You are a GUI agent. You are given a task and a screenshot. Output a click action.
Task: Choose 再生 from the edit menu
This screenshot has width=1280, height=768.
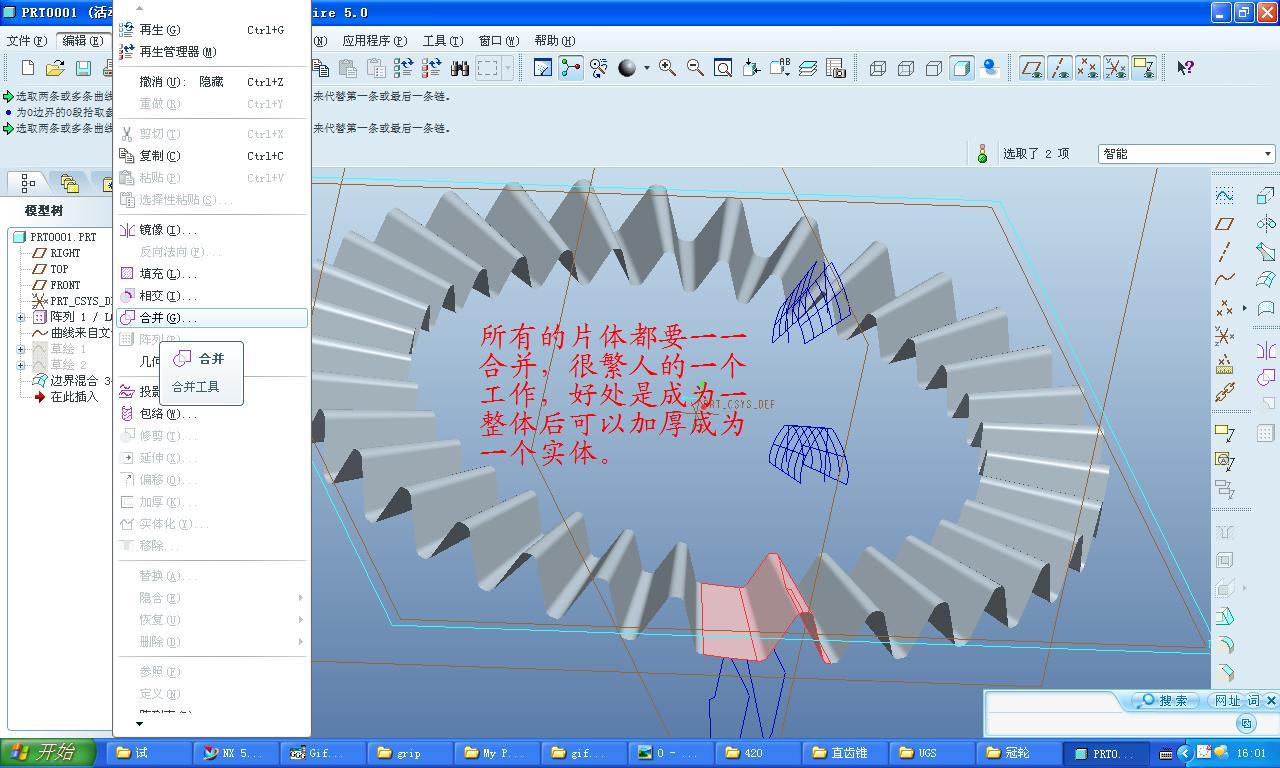[211, 30]
